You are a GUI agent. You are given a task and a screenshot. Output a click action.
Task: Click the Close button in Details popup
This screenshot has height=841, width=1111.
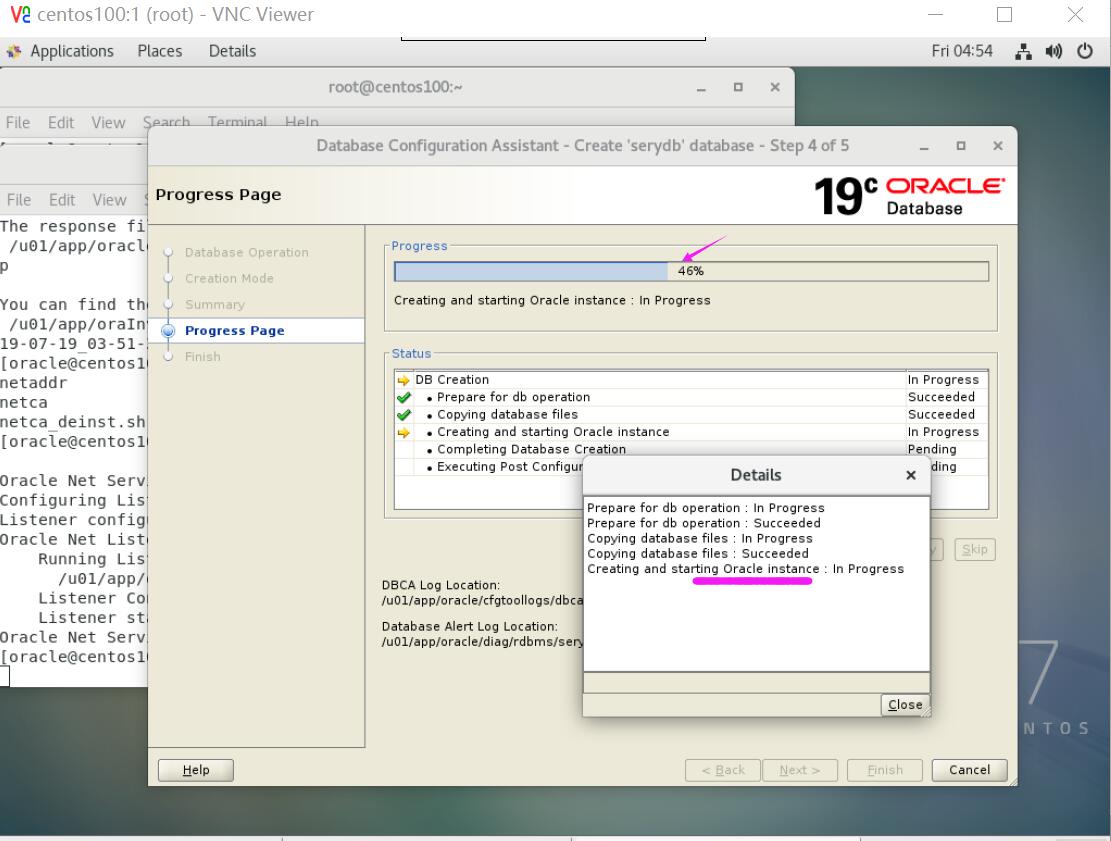click(905, 705)
